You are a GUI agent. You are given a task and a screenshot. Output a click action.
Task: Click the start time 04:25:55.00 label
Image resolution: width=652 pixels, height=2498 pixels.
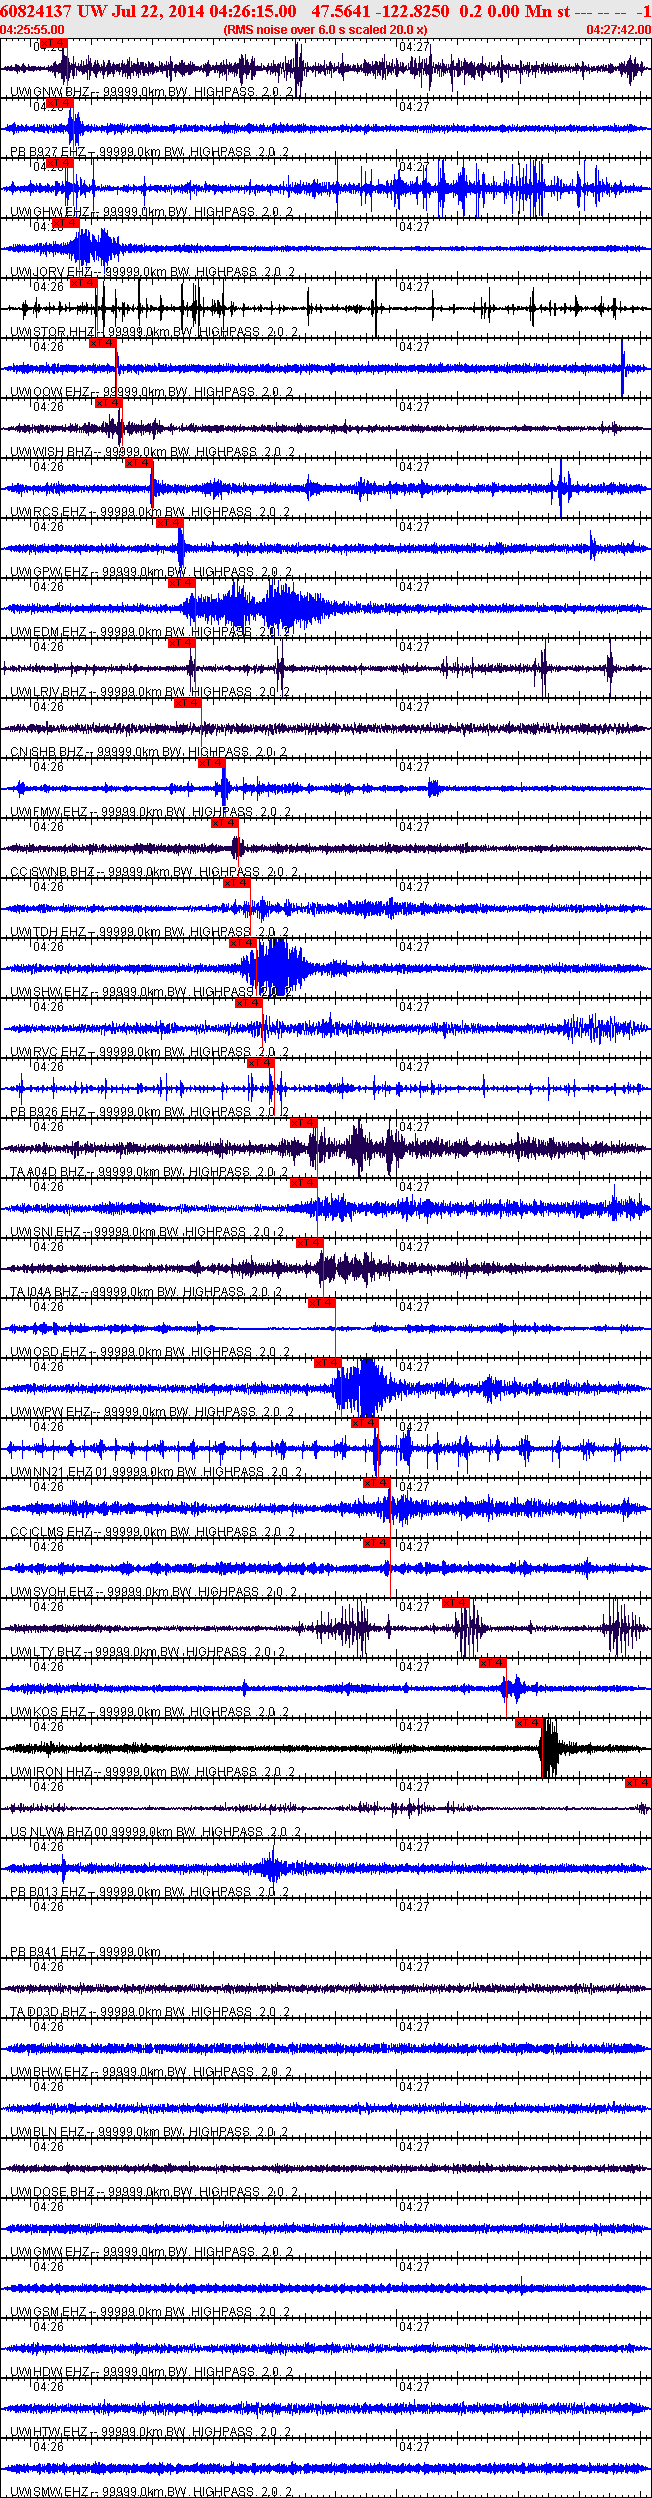[32, 30]
